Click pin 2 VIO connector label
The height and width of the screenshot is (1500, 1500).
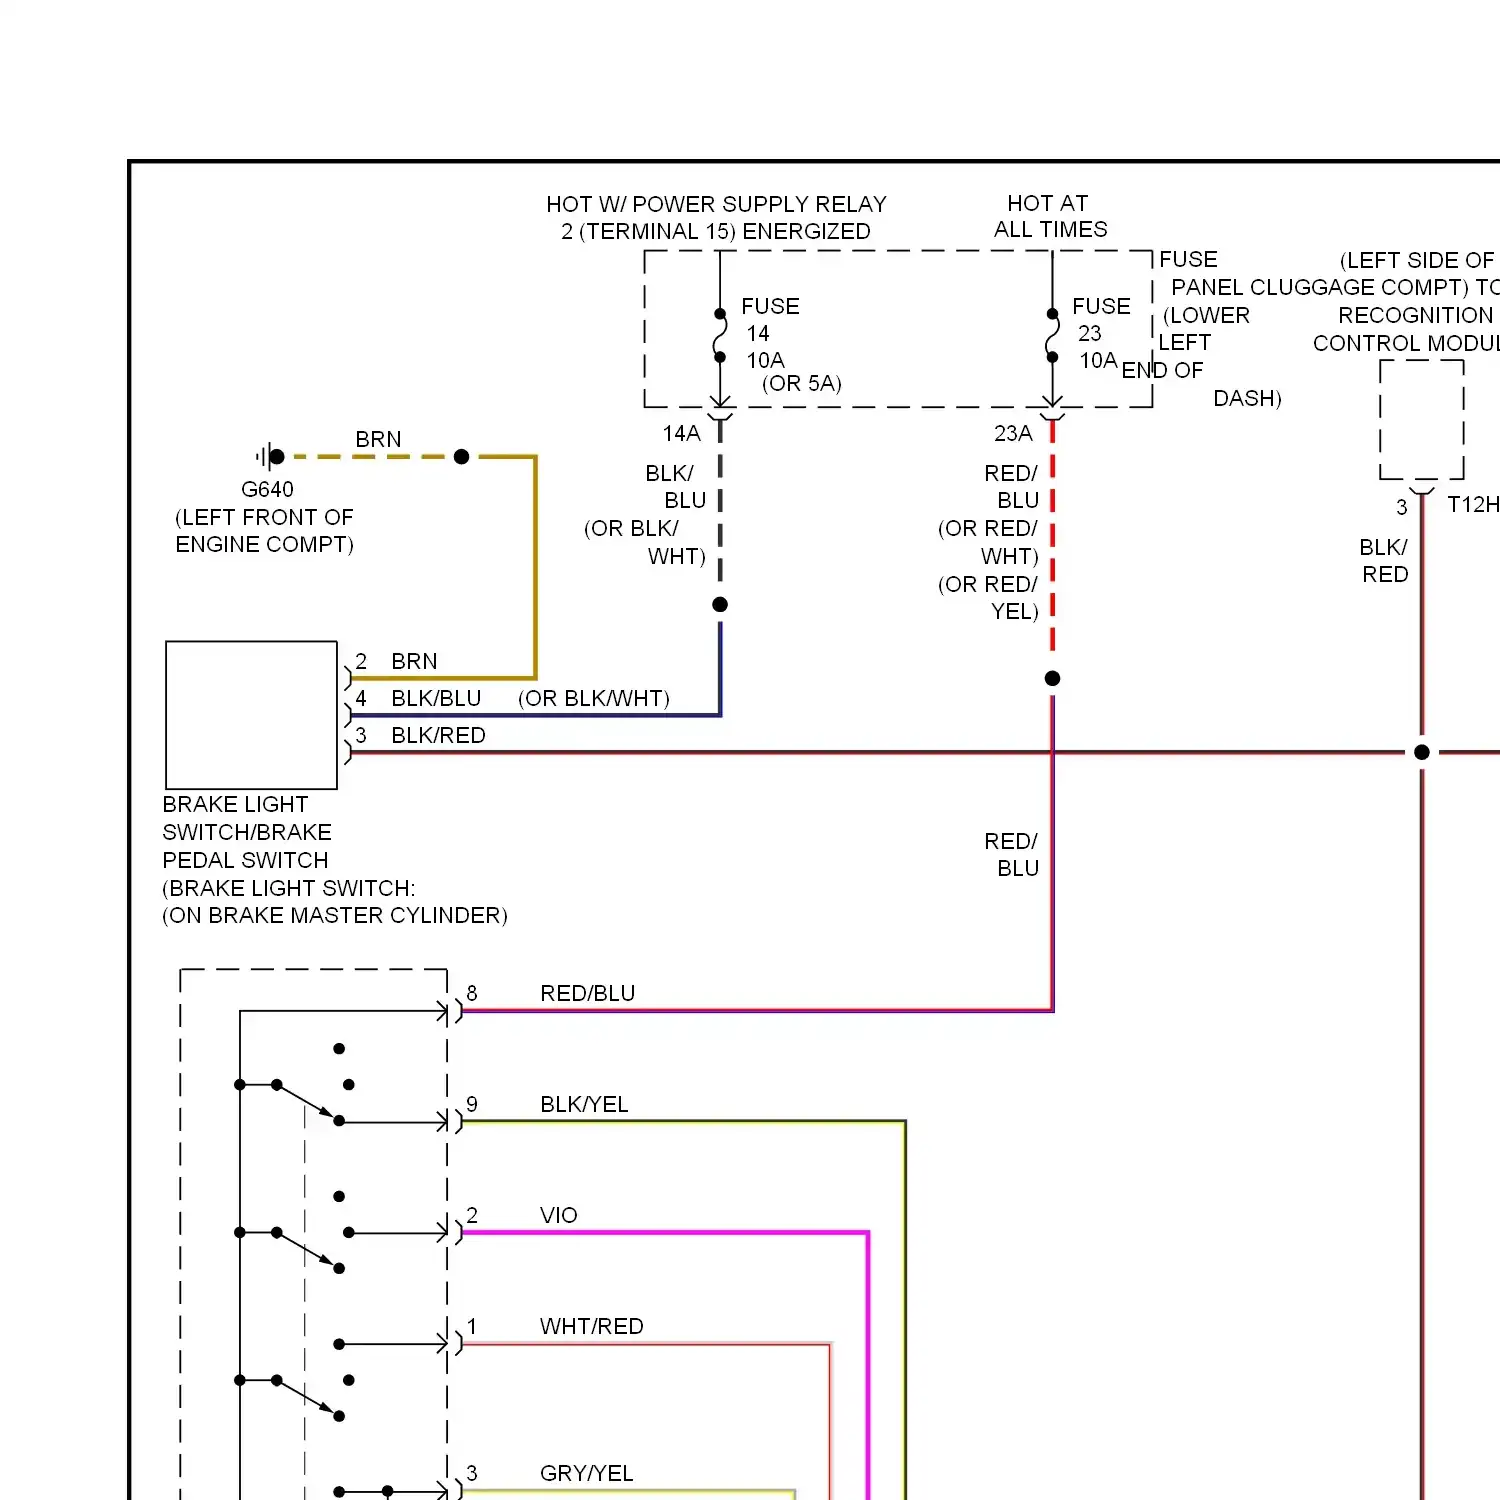[522, 1215]
